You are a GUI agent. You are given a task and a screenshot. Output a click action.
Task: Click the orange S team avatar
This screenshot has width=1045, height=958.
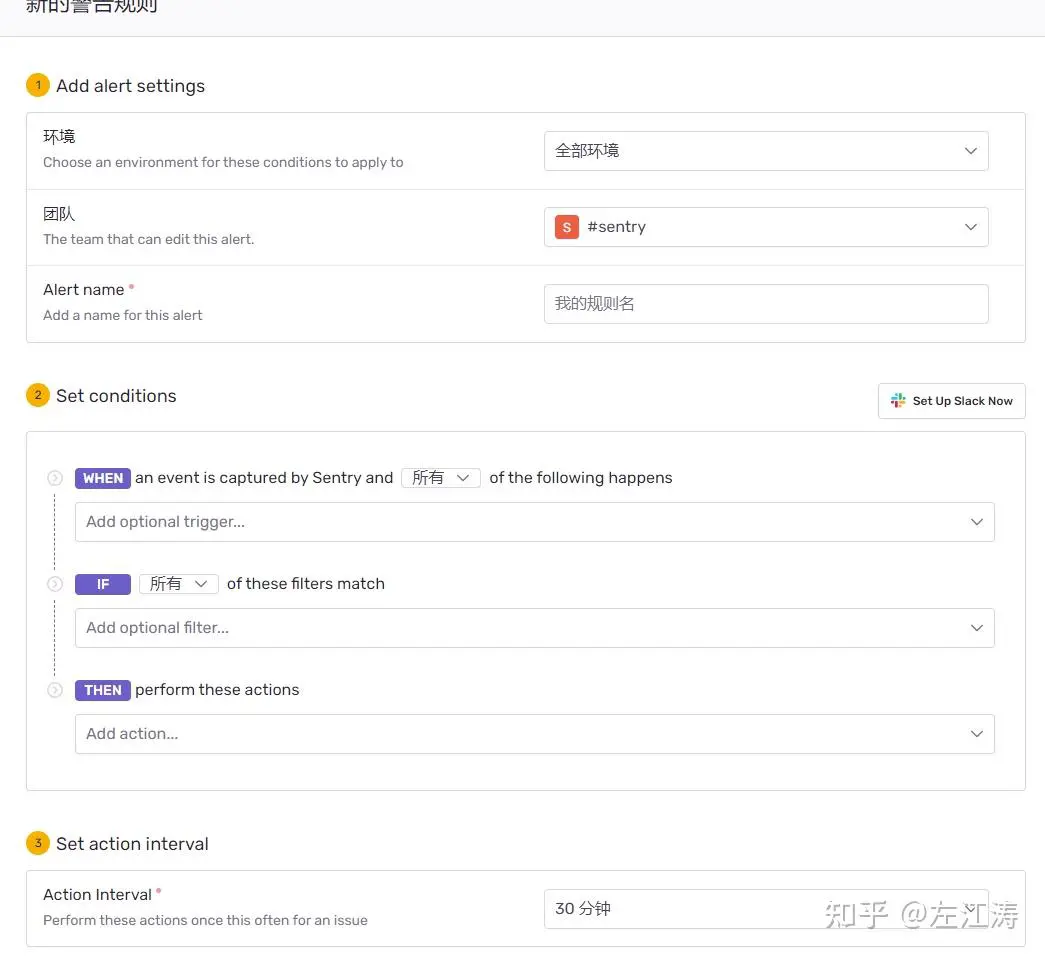tap(567, 227)
